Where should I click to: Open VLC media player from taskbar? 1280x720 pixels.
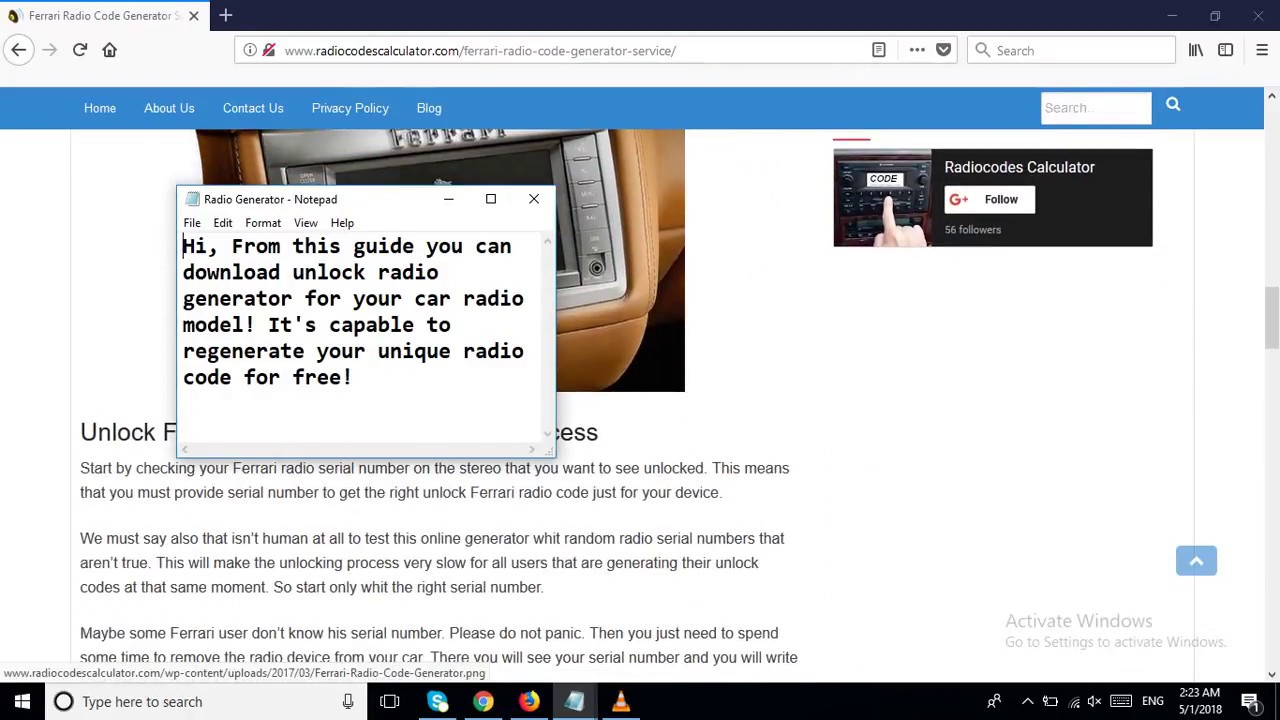(x=621, y=702)
